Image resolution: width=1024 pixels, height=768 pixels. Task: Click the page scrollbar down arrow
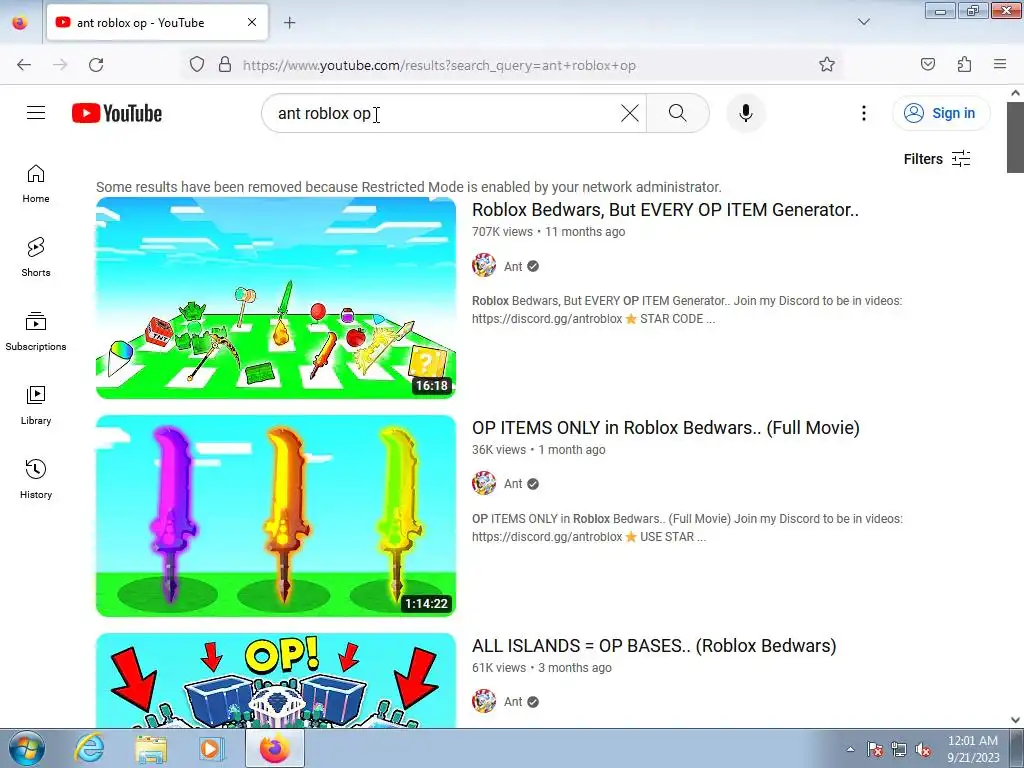tap(1016, 720)
